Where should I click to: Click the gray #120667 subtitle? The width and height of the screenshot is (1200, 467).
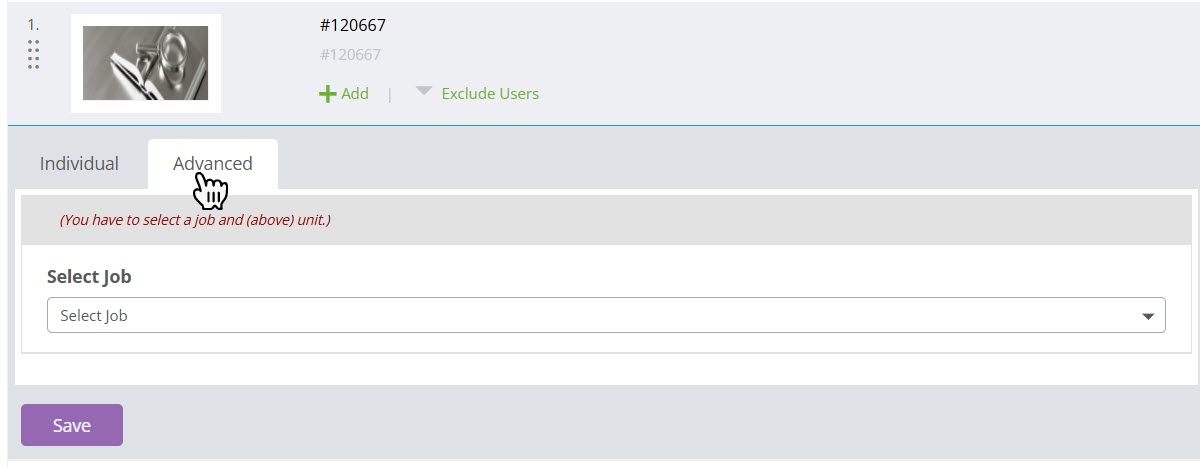[x=350, y=55]
